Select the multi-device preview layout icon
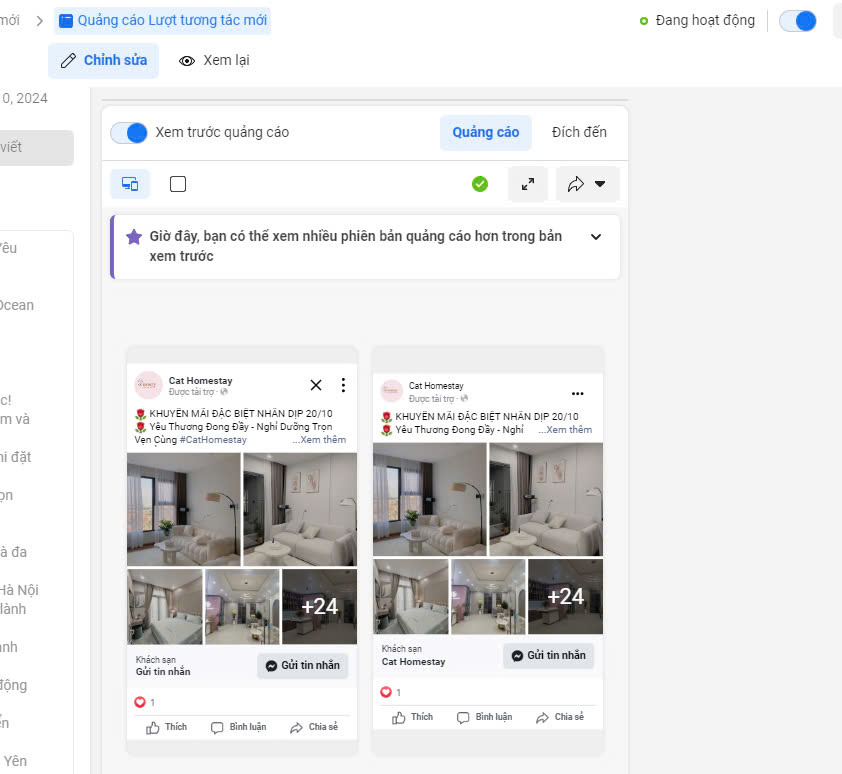 130,184
